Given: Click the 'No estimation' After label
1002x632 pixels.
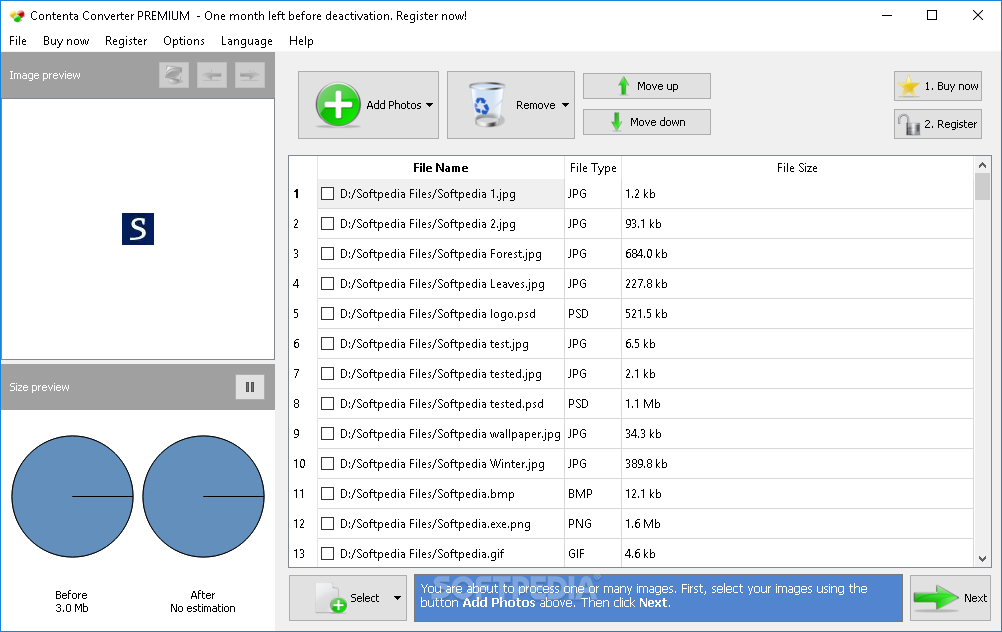Looking at the screenshot, I should (203, 608).
